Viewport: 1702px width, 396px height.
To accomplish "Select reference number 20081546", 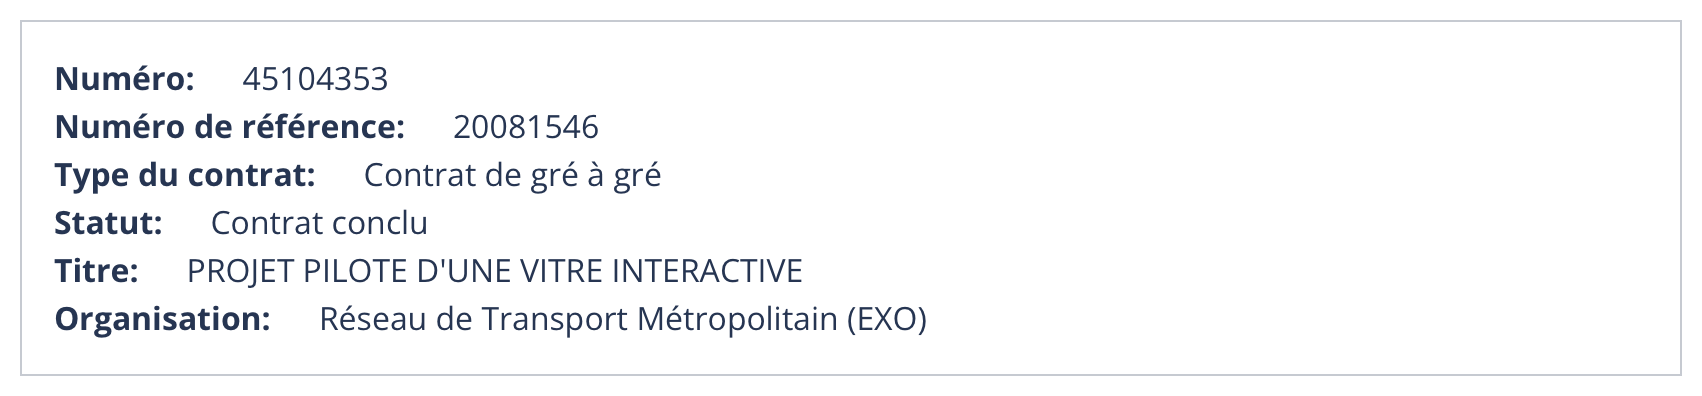I will (526, 127).
